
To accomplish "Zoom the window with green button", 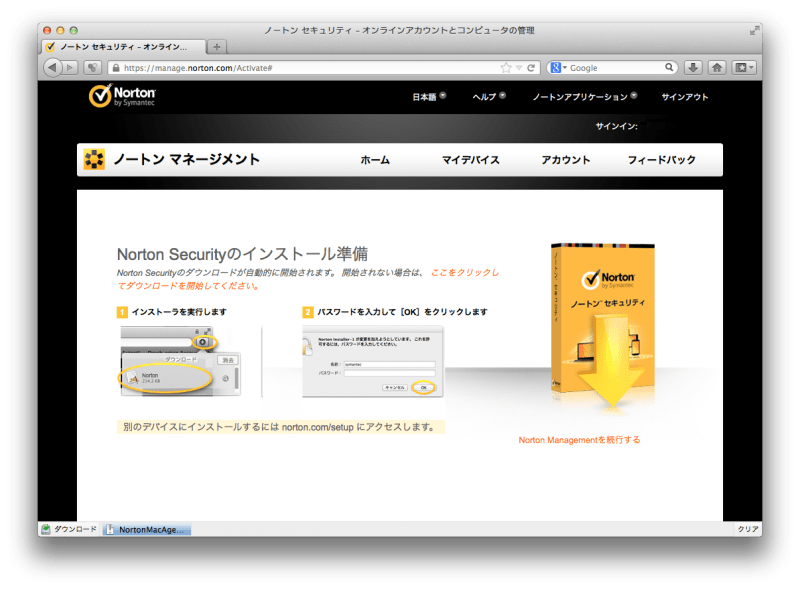I will click(73, 31).
